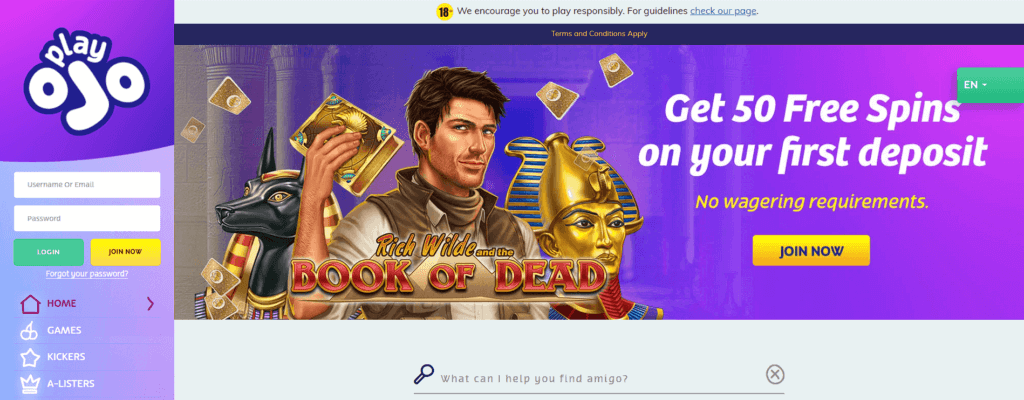
Task: Click the A-Listers crown icon
Action: tap(30, 384)
